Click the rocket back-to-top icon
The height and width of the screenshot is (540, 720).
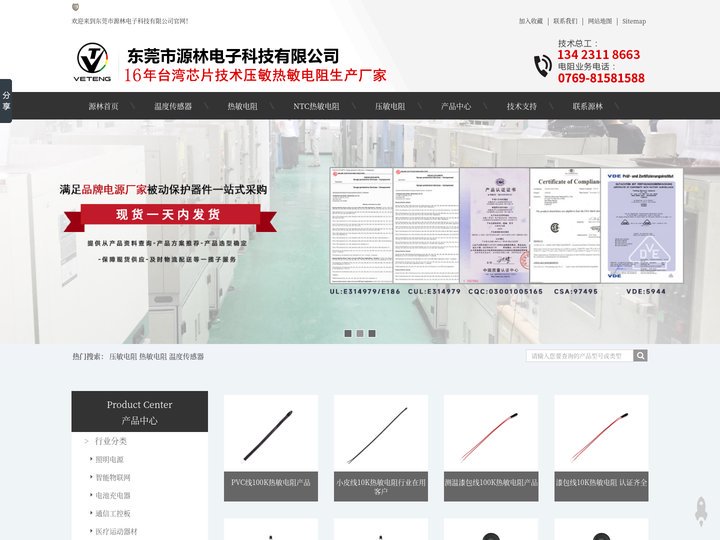point(701,511)
